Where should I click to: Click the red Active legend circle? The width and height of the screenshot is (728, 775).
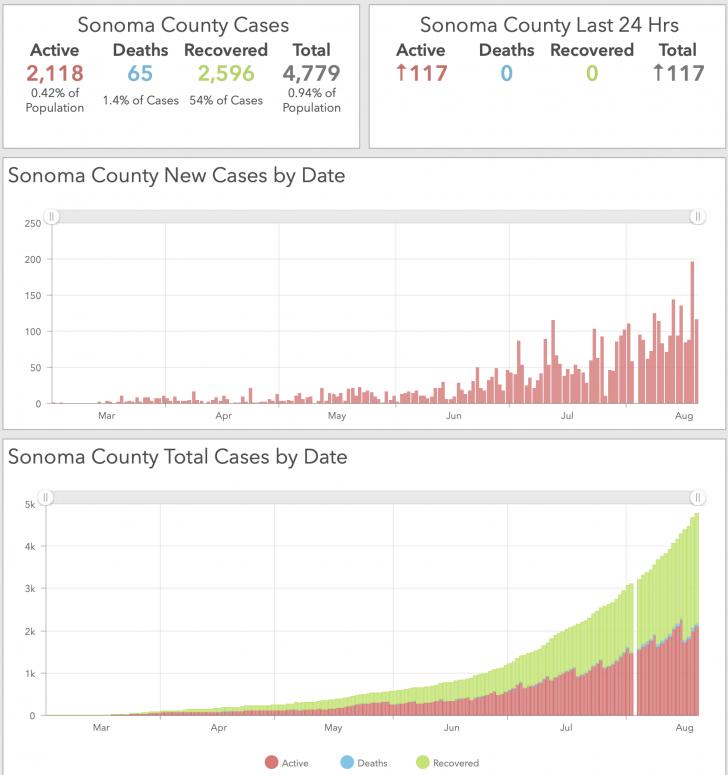click(x=271, y=763)
